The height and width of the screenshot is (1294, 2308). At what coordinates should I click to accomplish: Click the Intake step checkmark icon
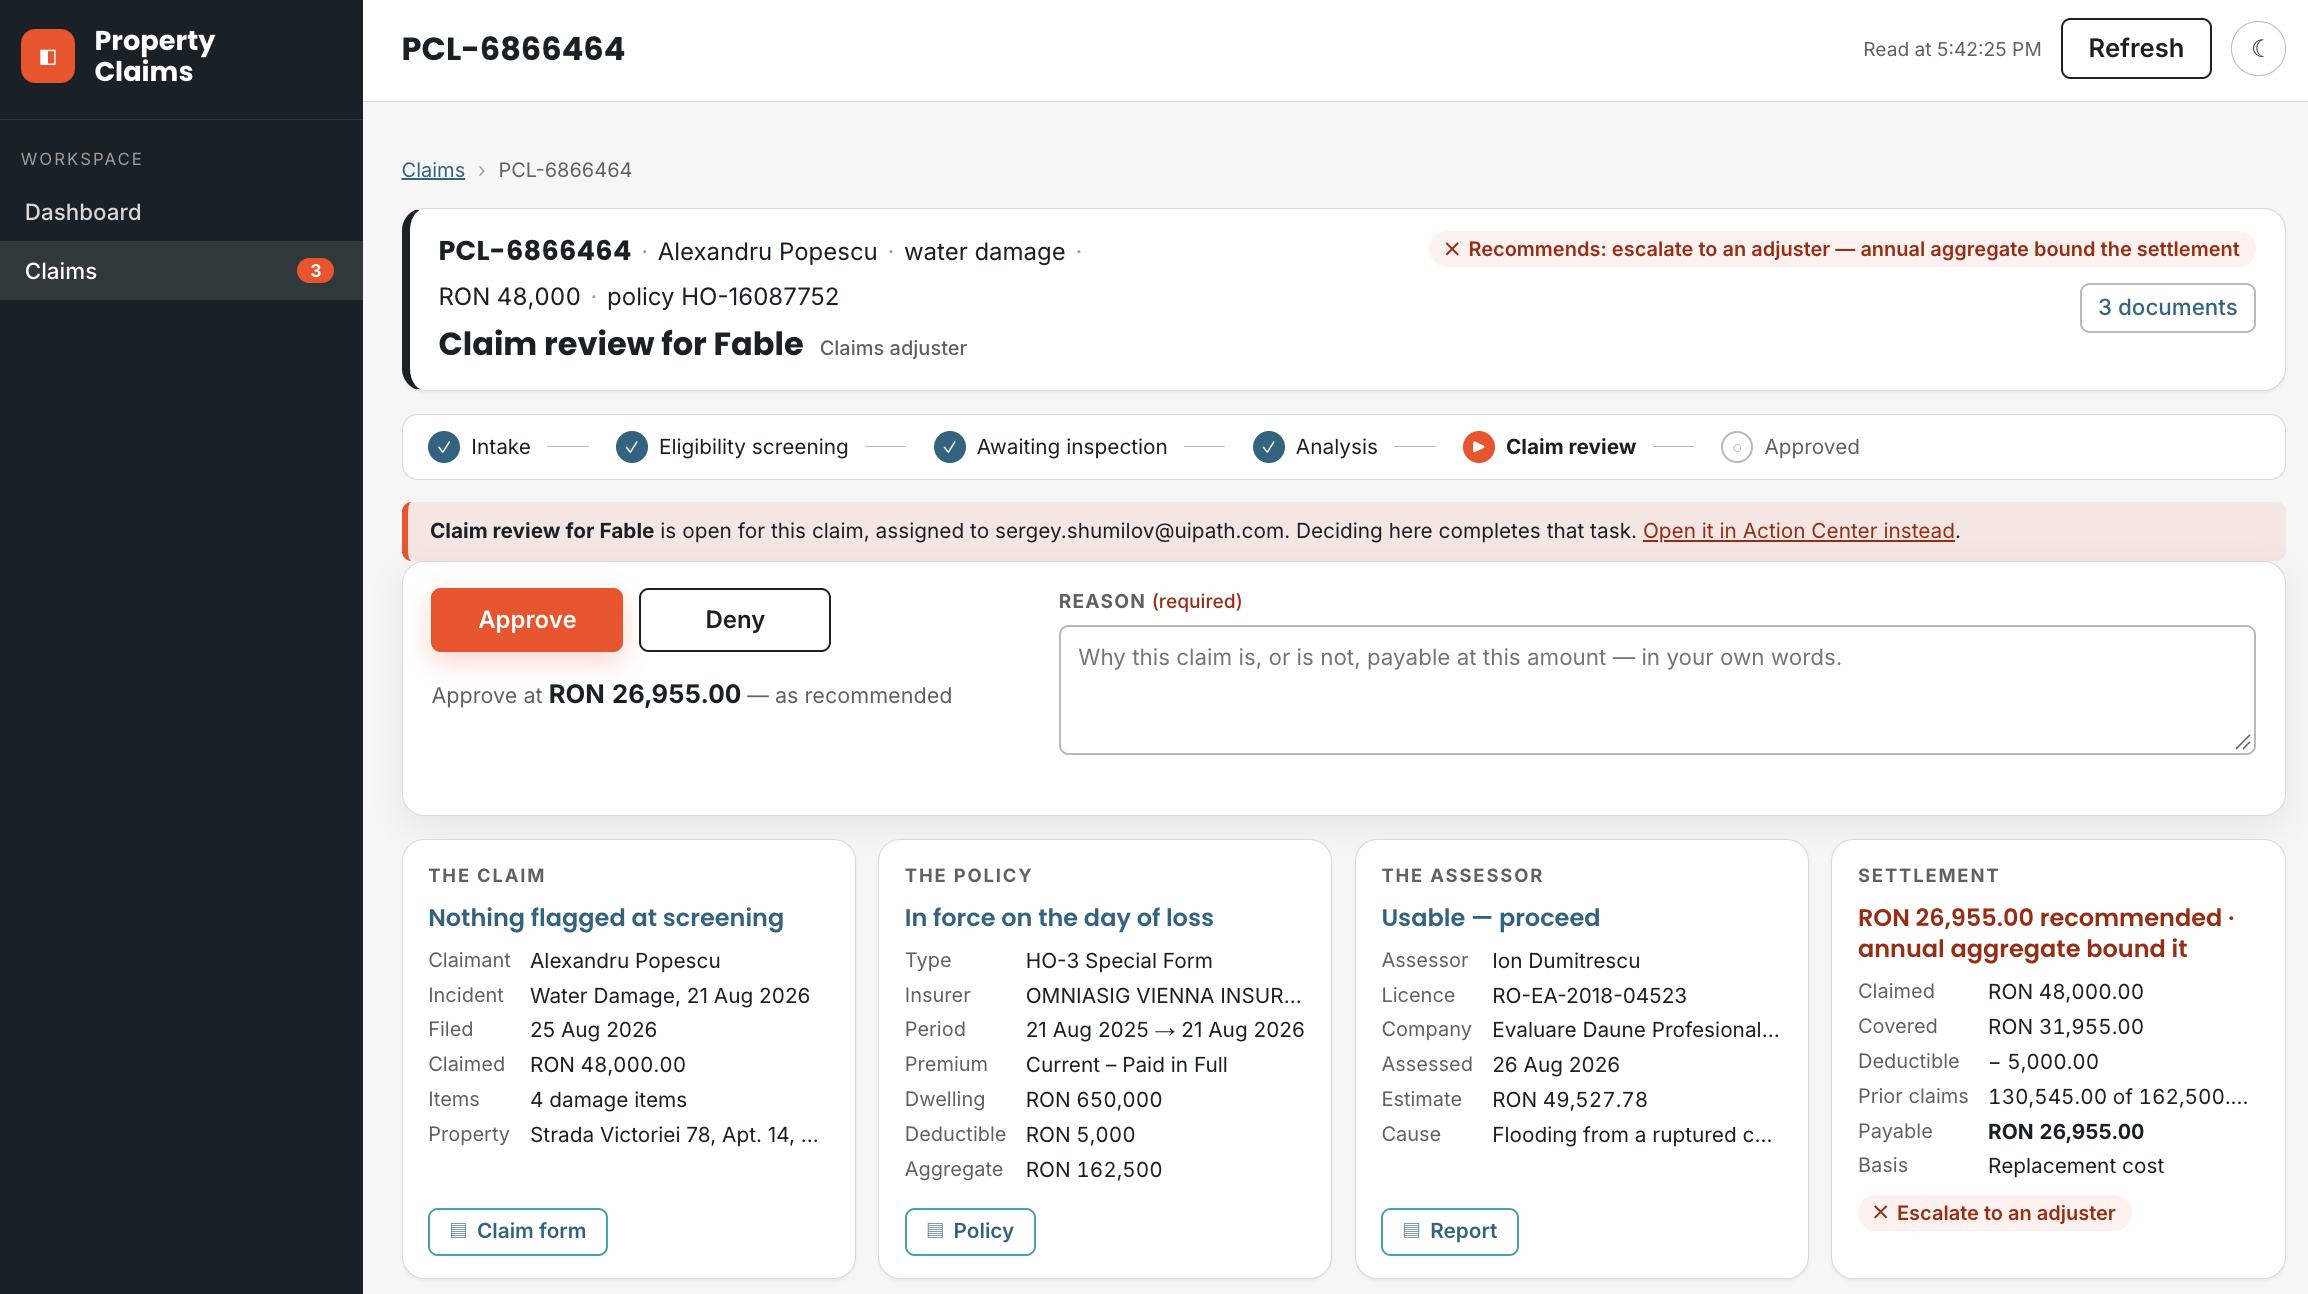coord(444,447)
